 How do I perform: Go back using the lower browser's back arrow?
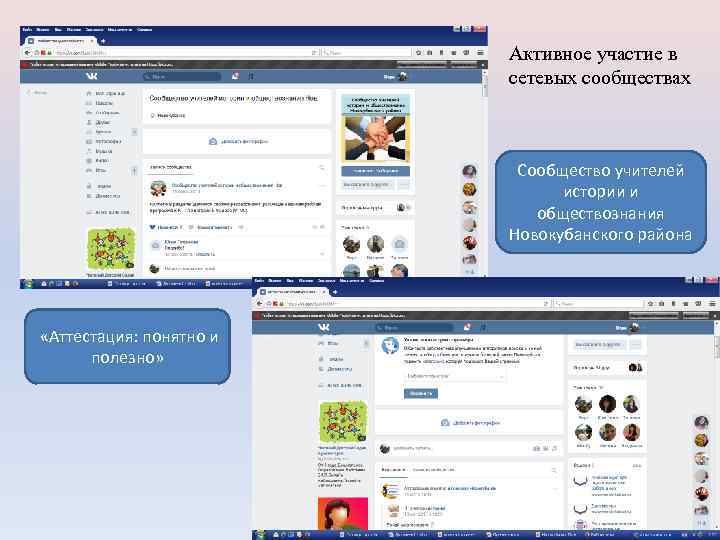[x=259, y=304]
